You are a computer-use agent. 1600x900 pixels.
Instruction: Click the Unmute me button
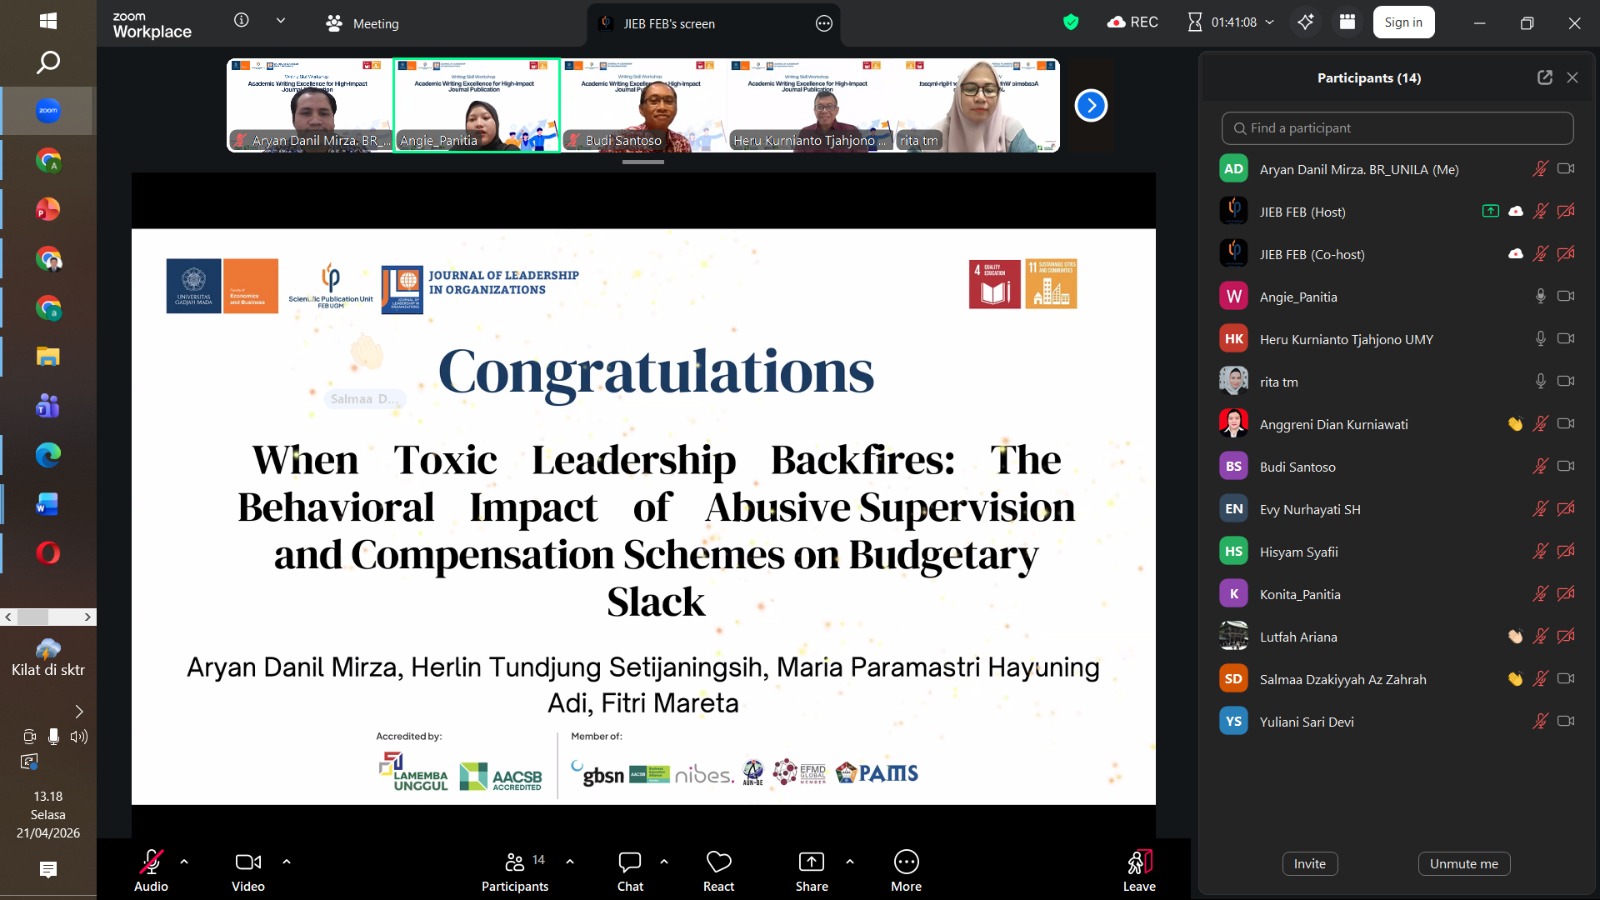pos(1464,864)
